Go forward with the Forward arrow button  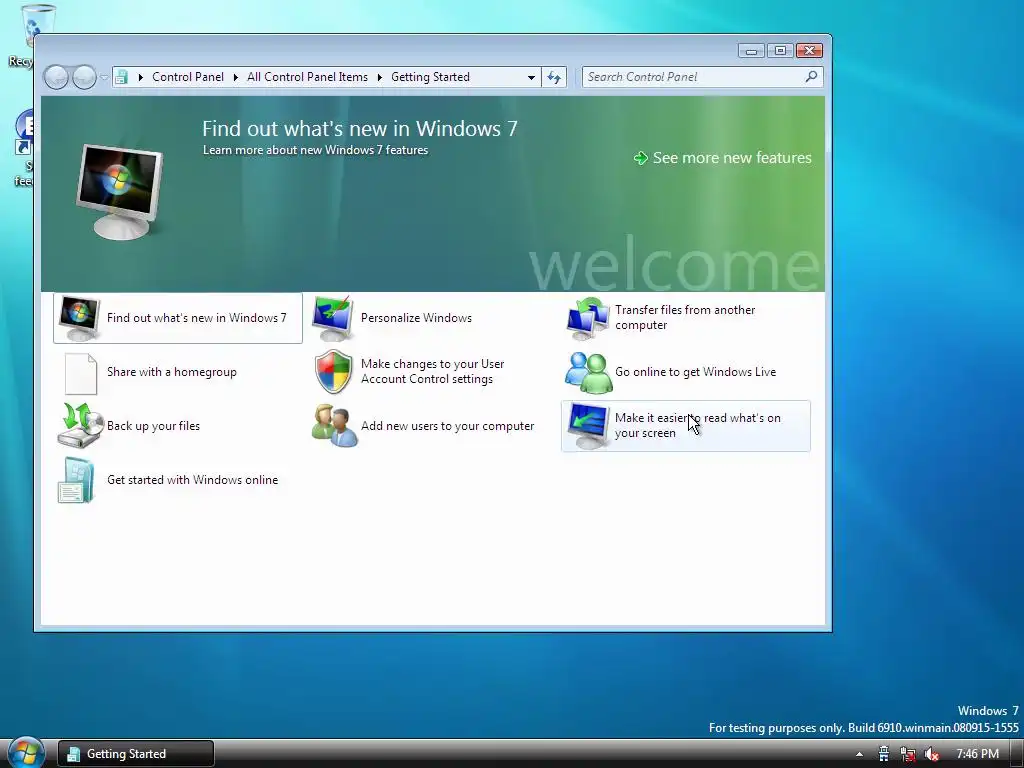click(x=84, y=77)
